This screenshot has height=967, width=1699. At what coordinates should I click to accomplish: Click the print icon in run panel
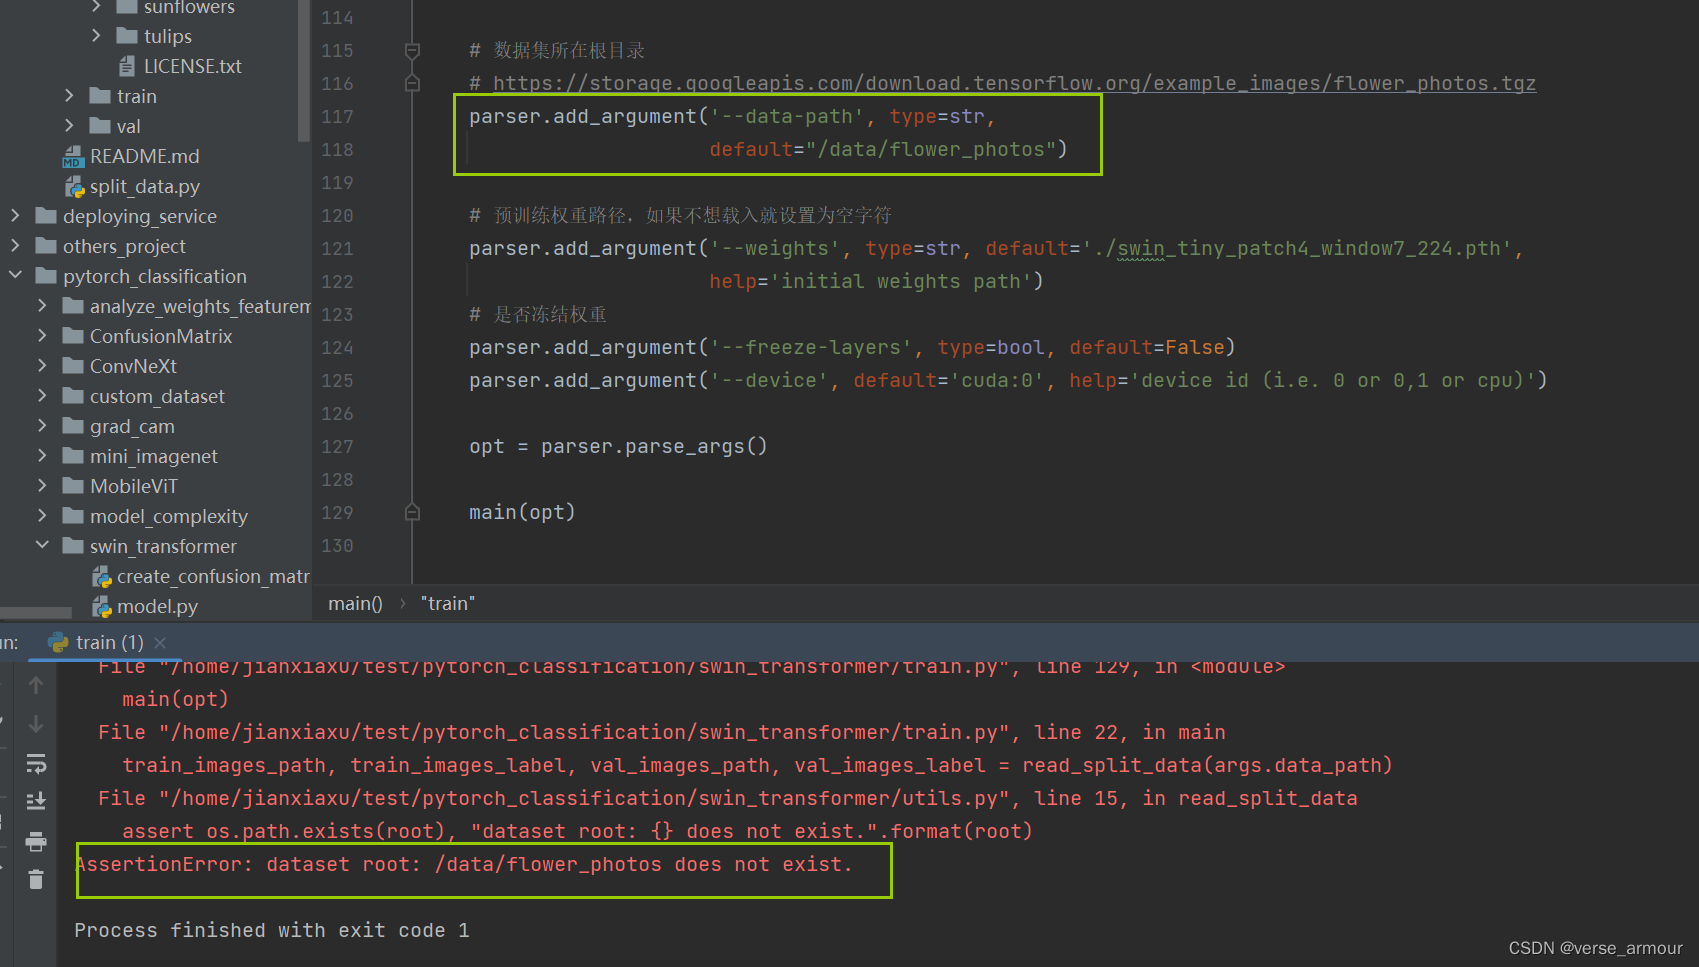(x=36, y=841)
